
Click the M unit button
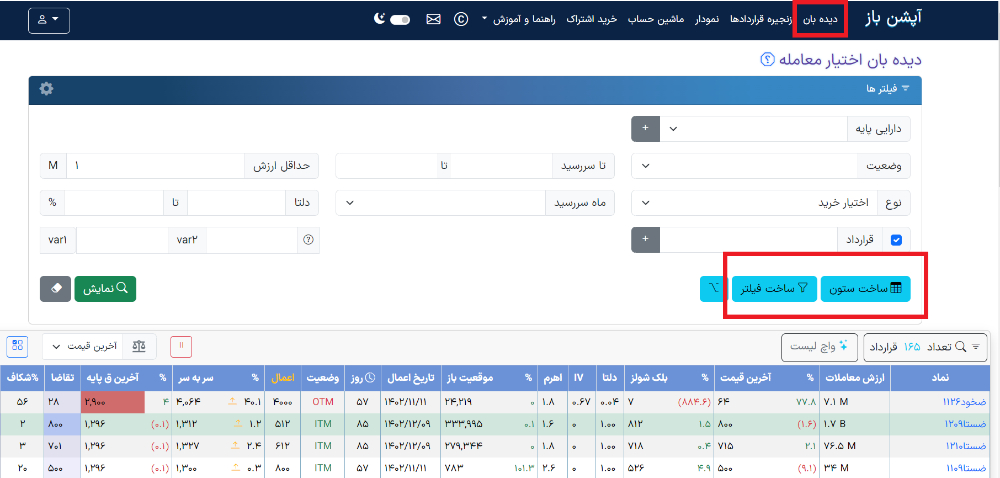tap(53, 166)
